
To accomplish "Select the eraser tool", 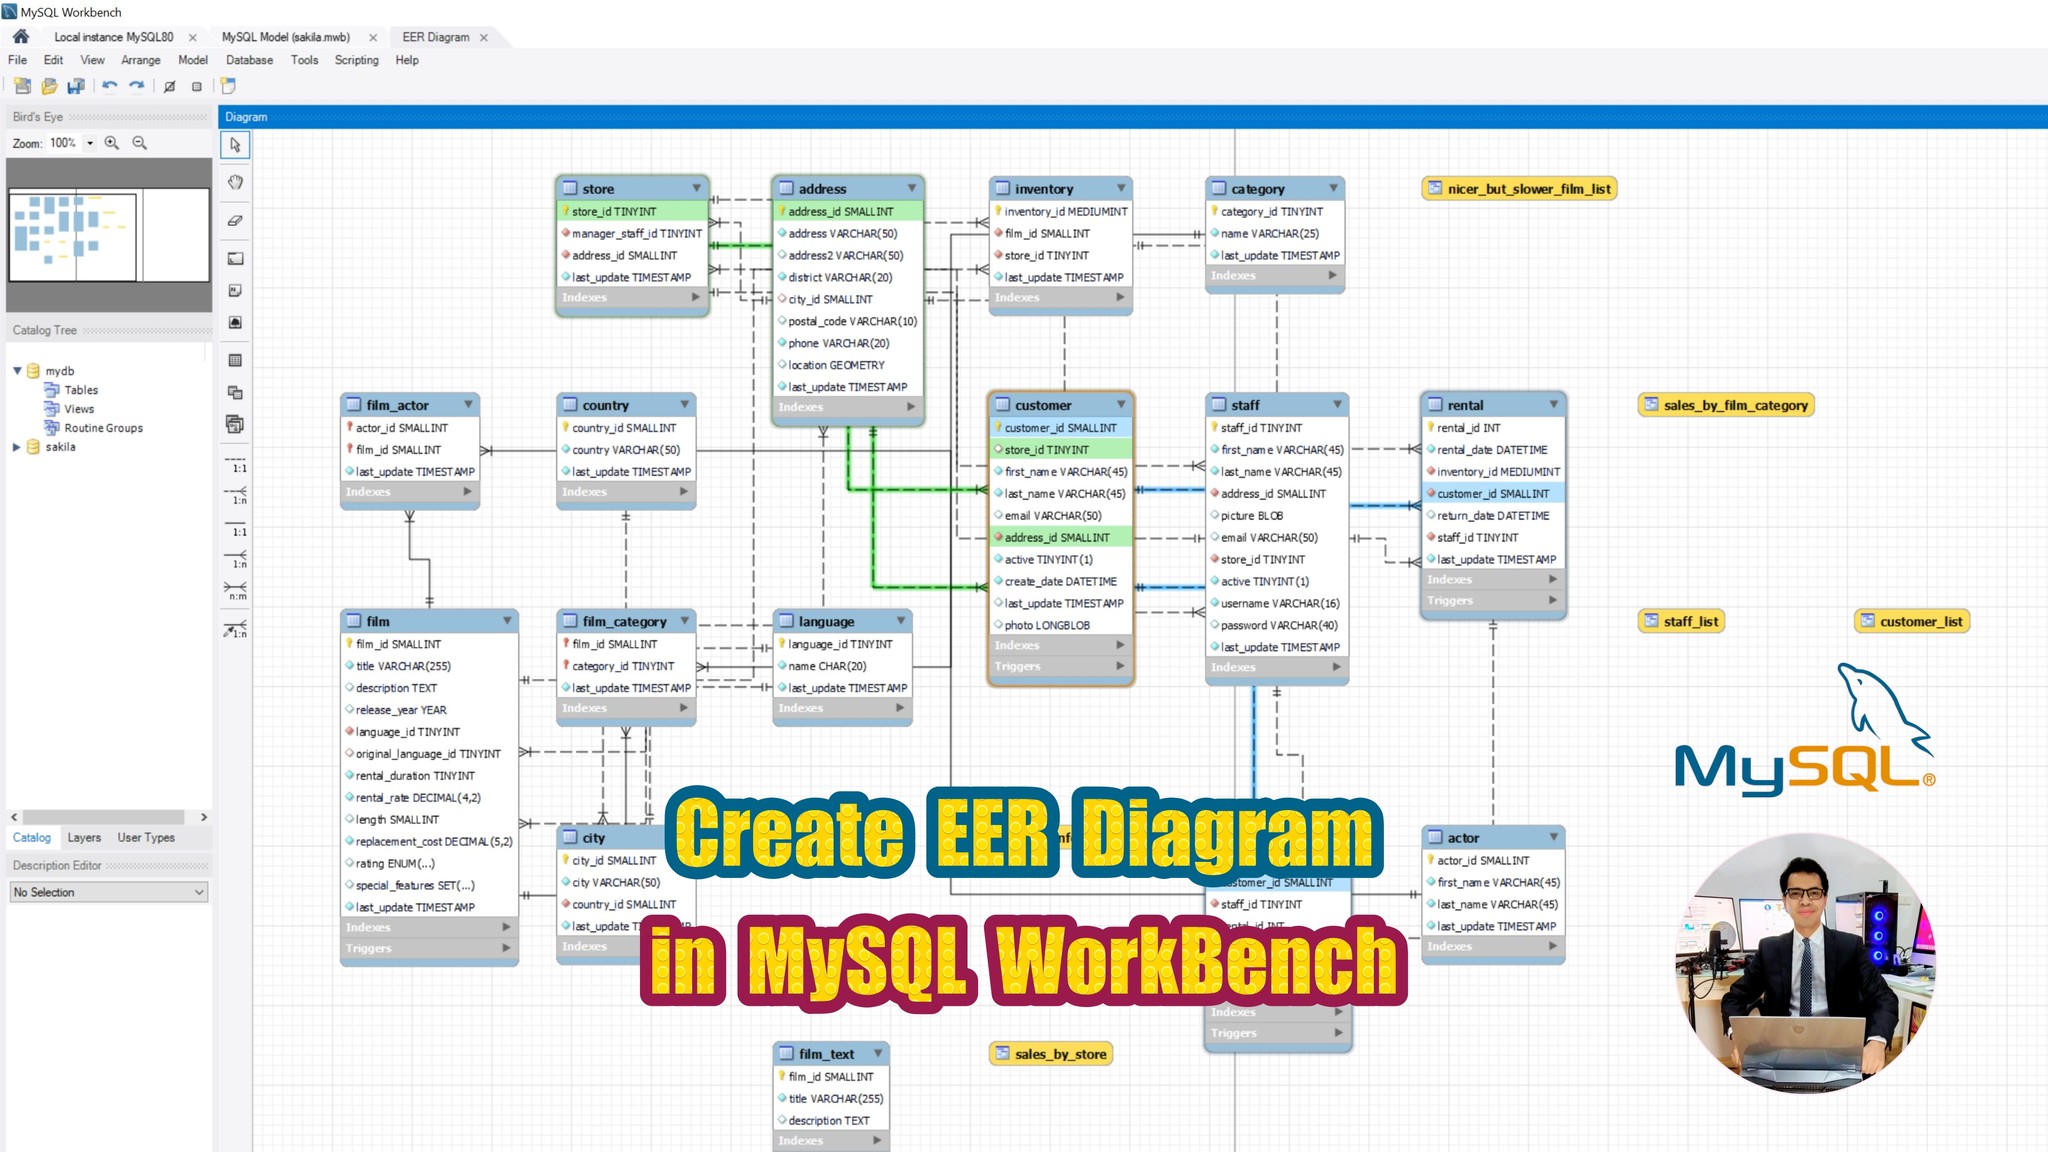I will click(x=235, y=220).
